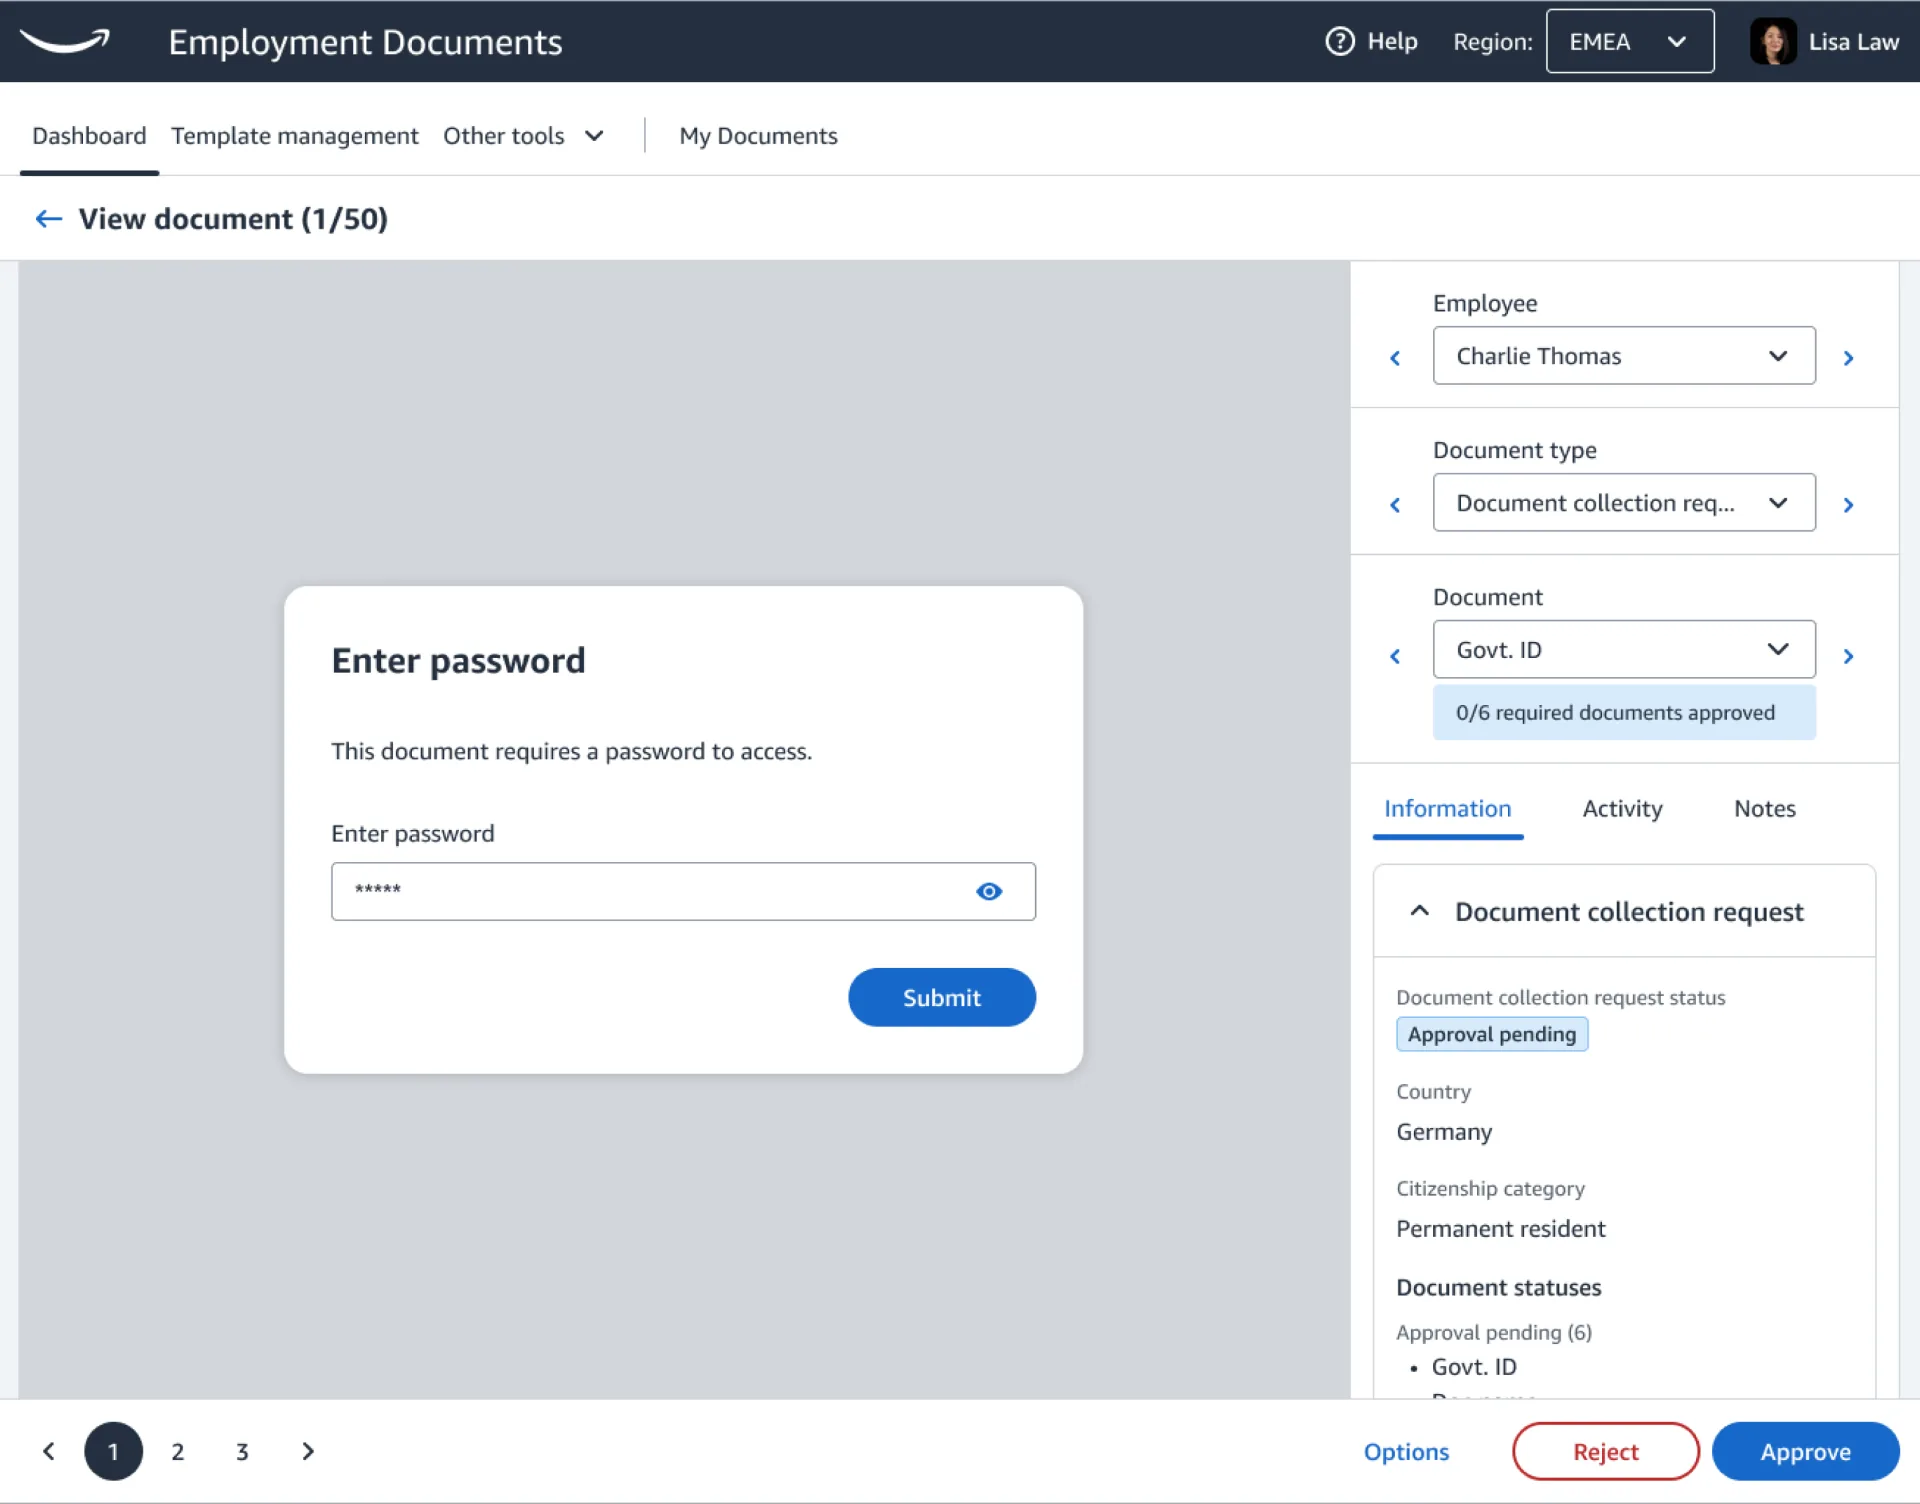Image resolution: width=1920 pixels, height=1504 pixels.
Task: Click the Amazon smile logo
Action: point(65,41)
